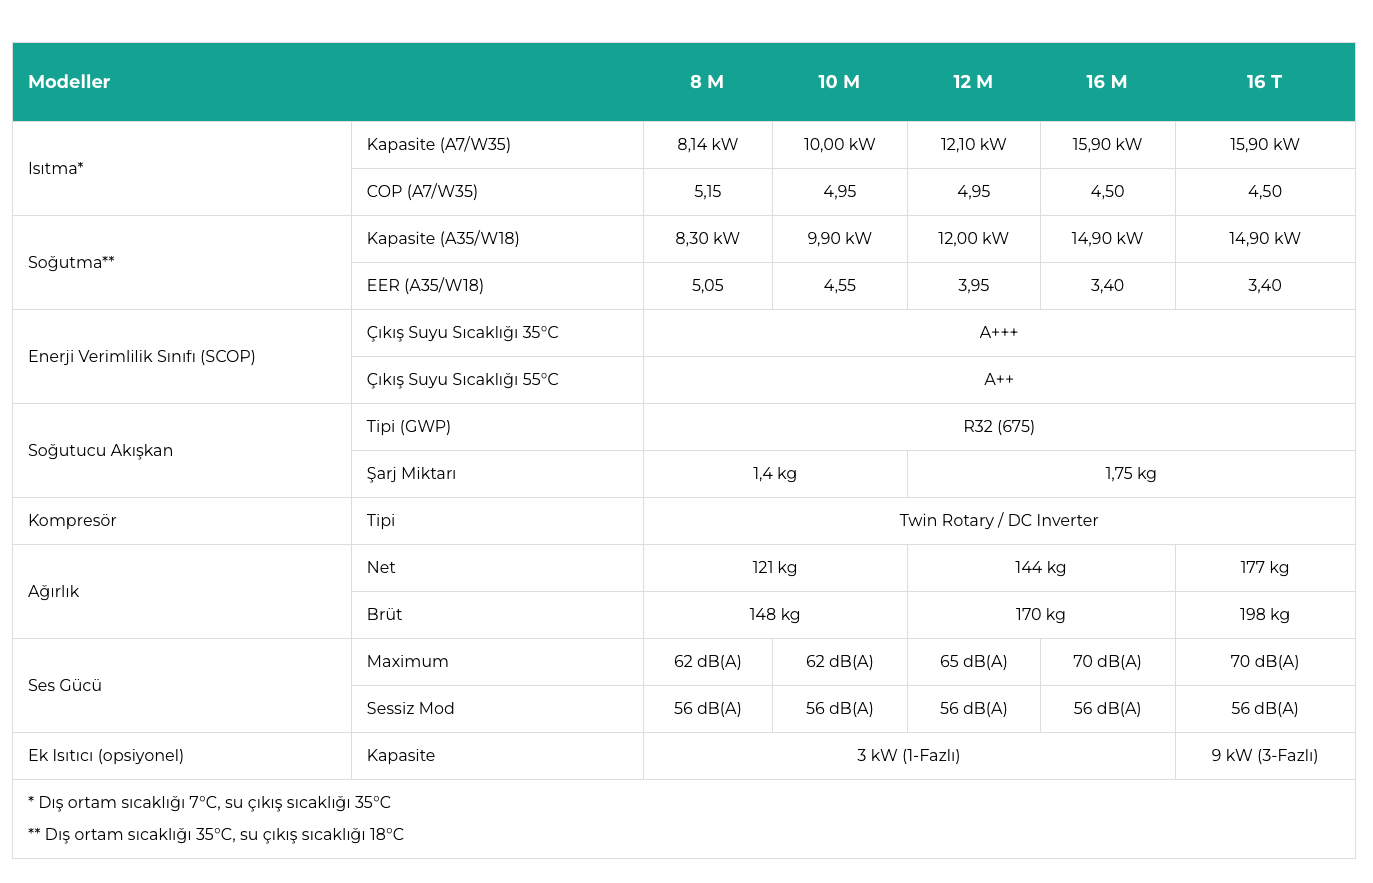
Task: Select the "5,15" COP value cell
Action: tap(707, 191)
